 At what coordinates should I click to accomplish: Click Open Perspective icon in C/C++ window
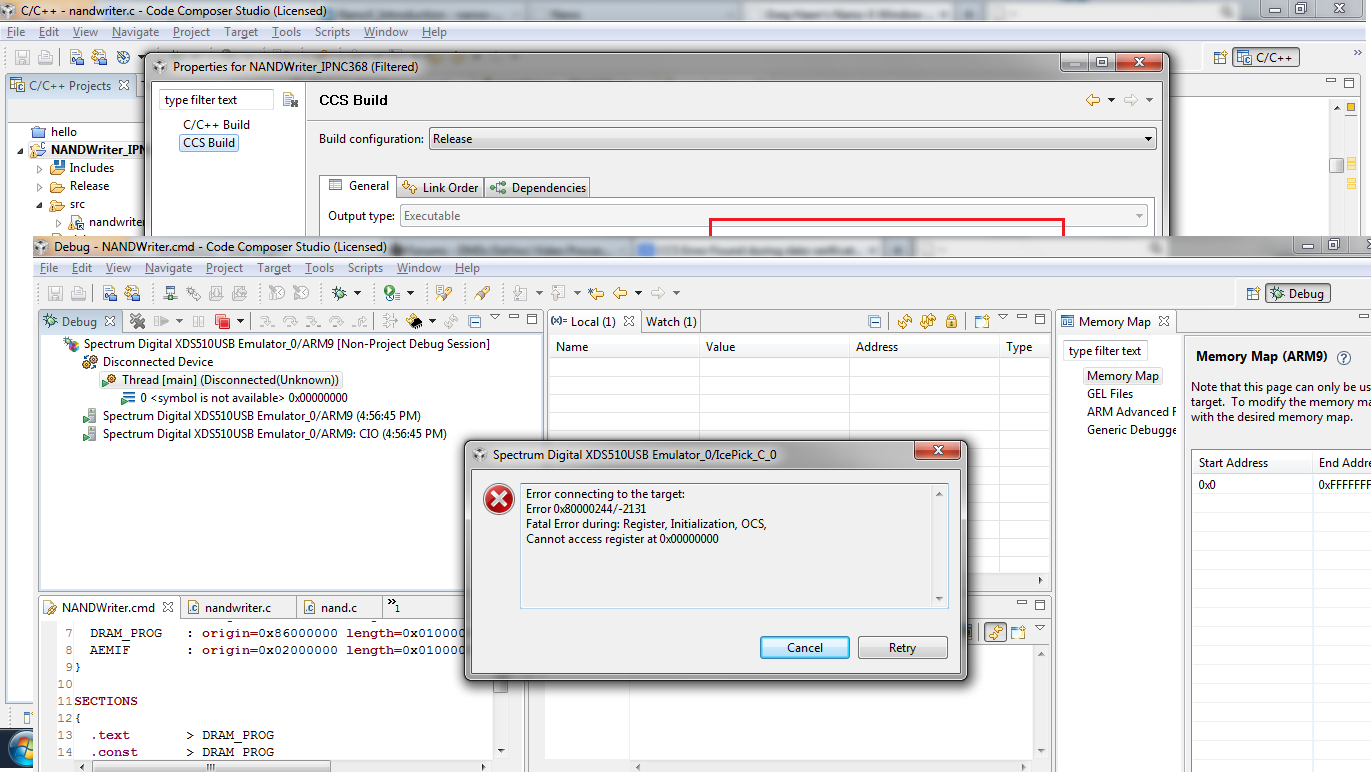[x=1220, y=57]
